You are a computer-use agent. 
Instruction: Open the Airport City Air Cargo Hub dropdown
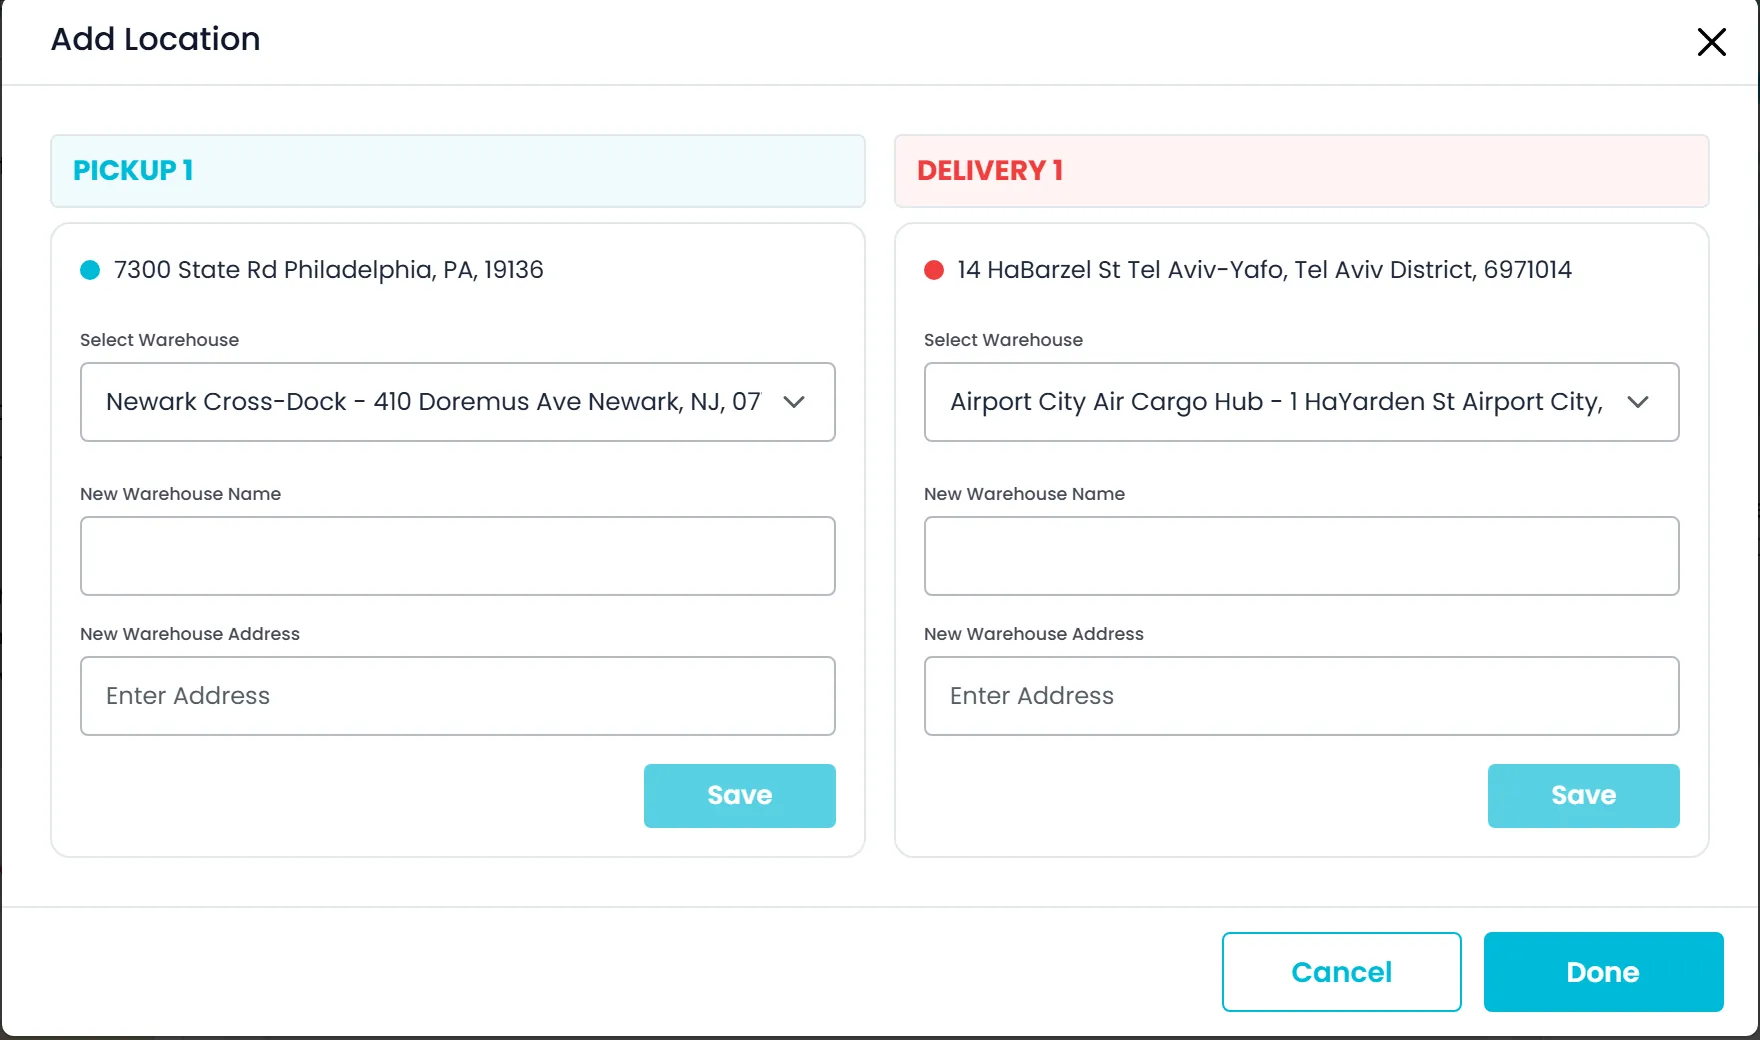[1301, 402]
